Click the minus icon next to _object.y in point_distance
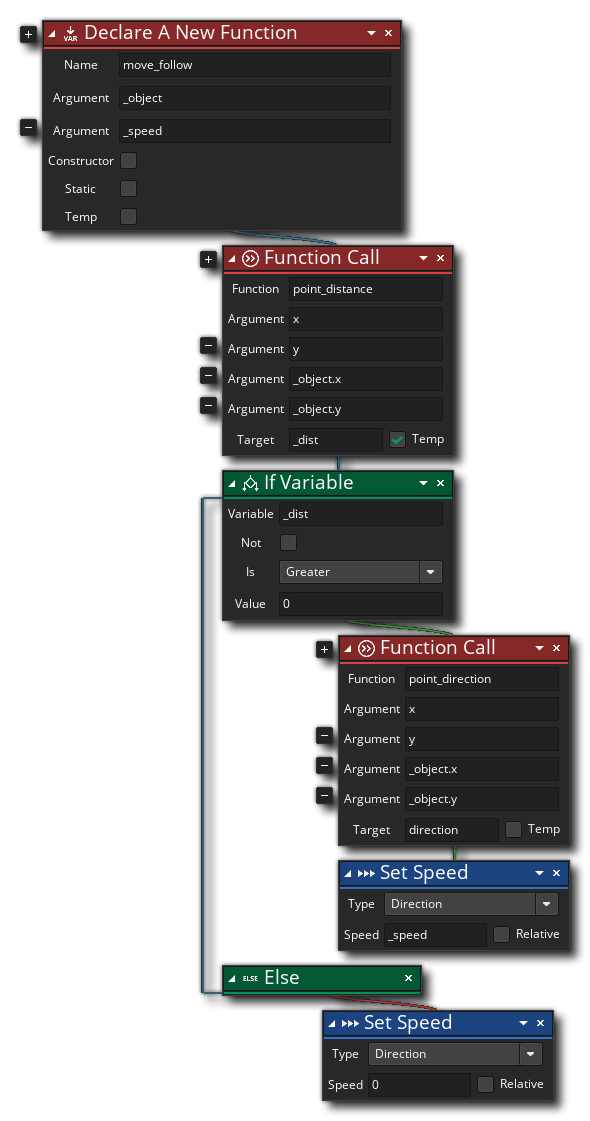 click(x=208, y=406)
